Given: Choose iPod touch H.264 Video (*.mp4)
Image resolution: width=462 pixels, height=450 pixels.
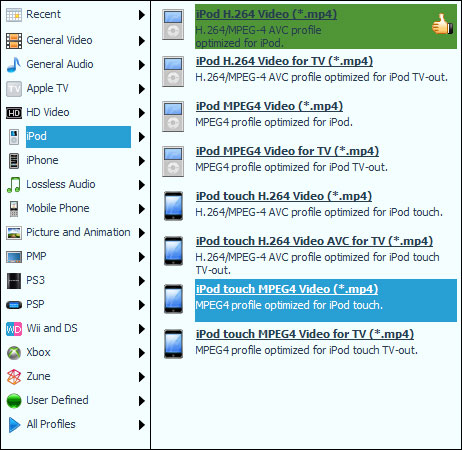Looking at the screenshot, I should click(284, 196).
